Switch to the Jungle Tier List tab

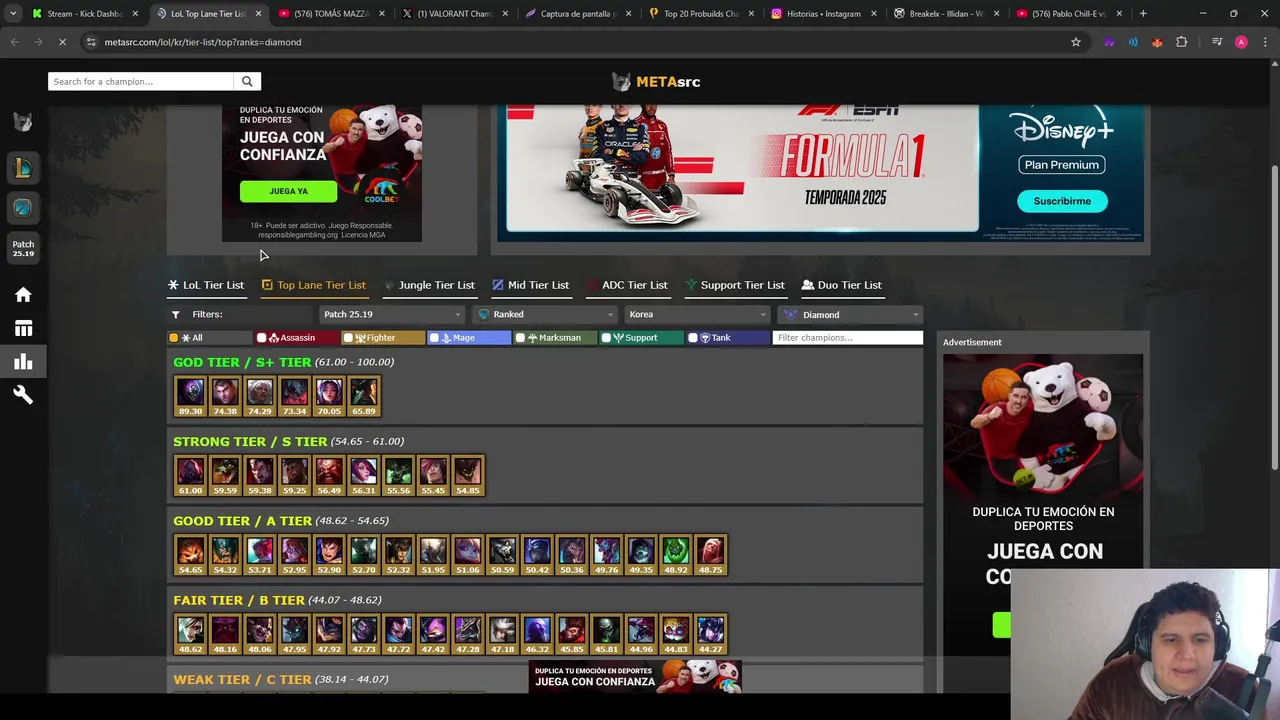point(429,285)
